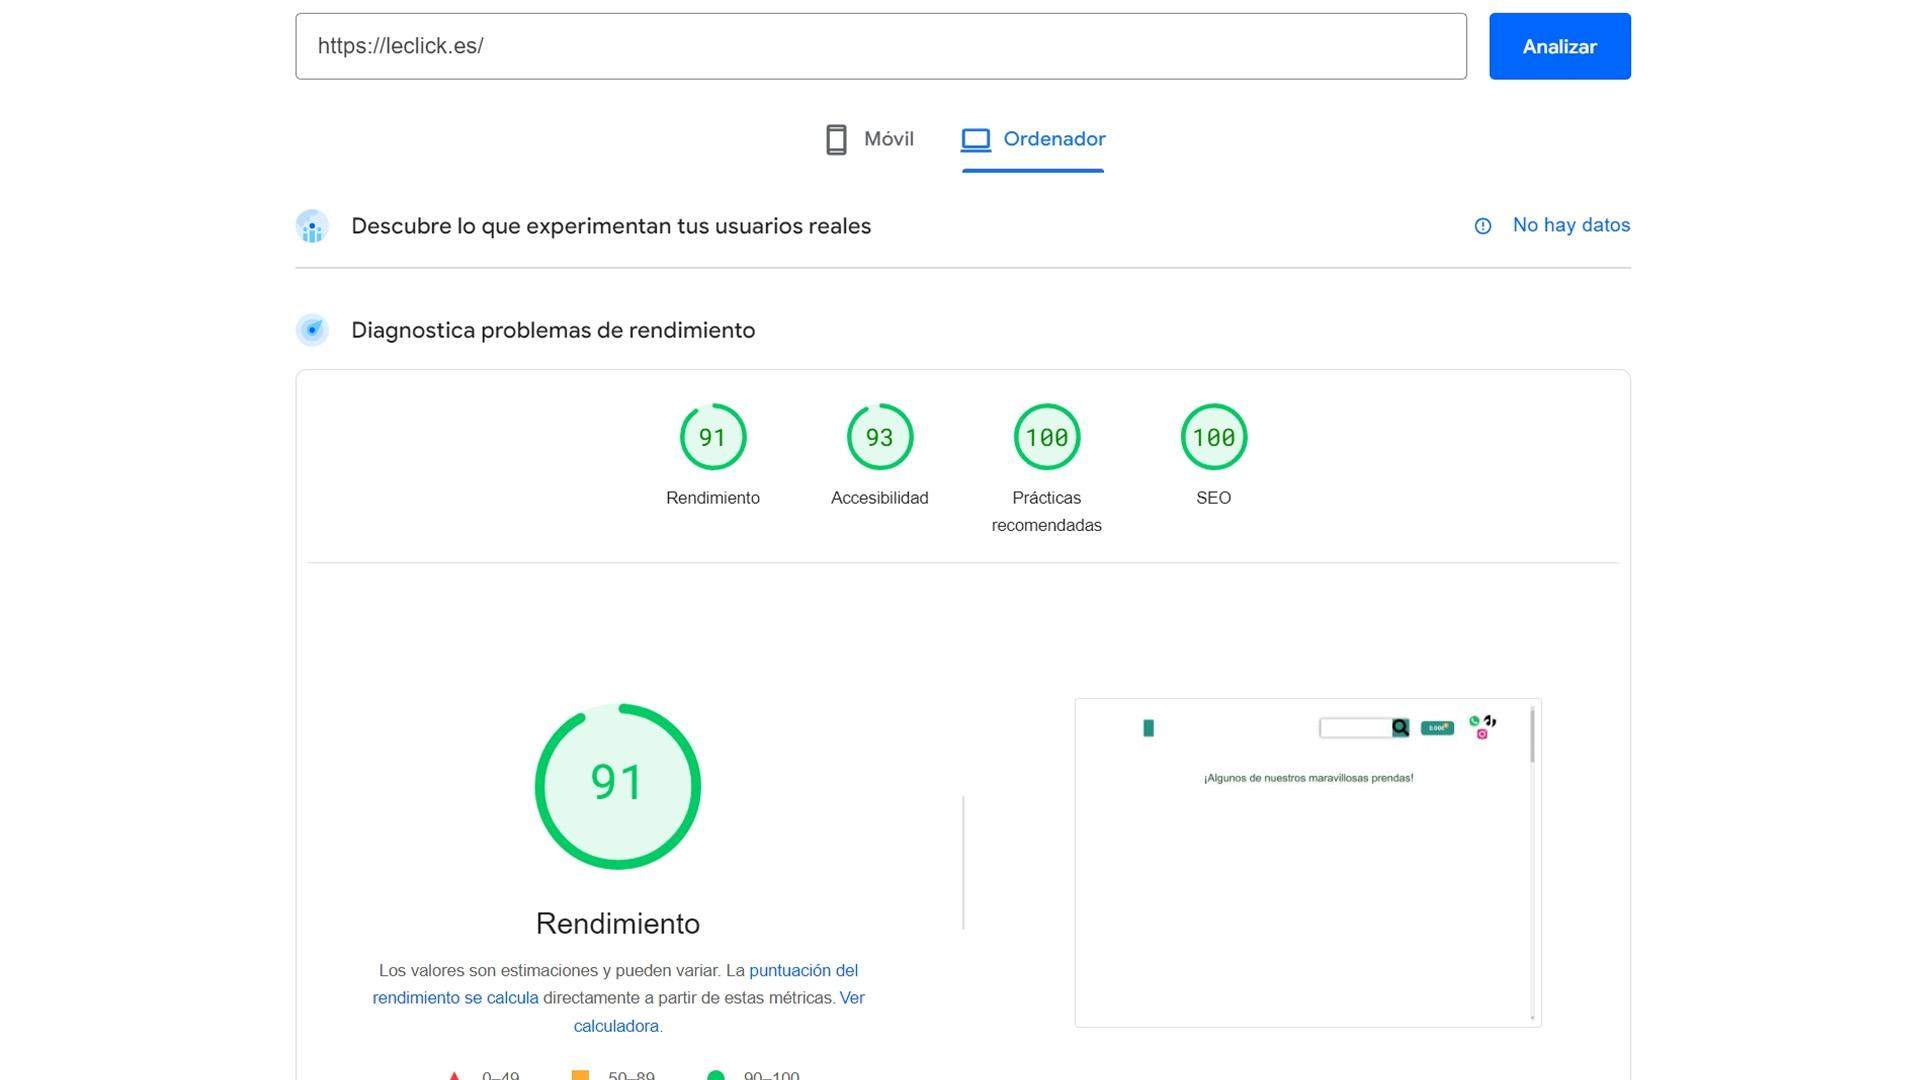Click the green circle 90–100 legend marker
Image resolution: width=1920 pixels, height=1080 pixels.
coord(716,1076)
